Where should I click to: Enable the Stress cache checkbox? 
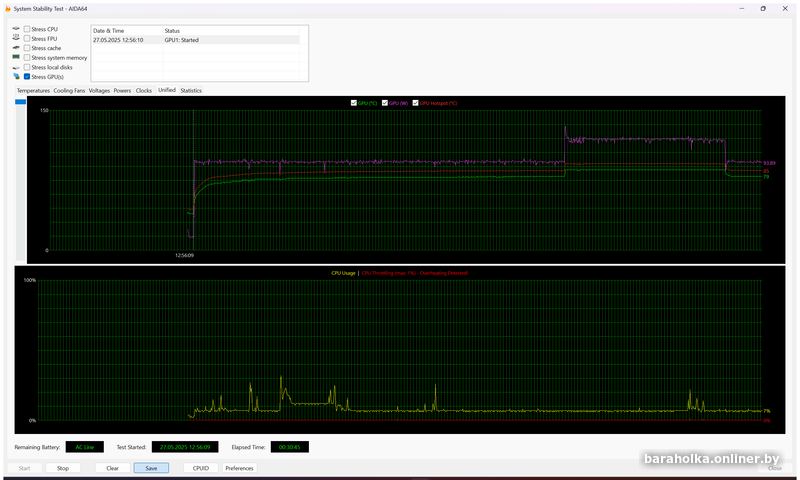27,48
